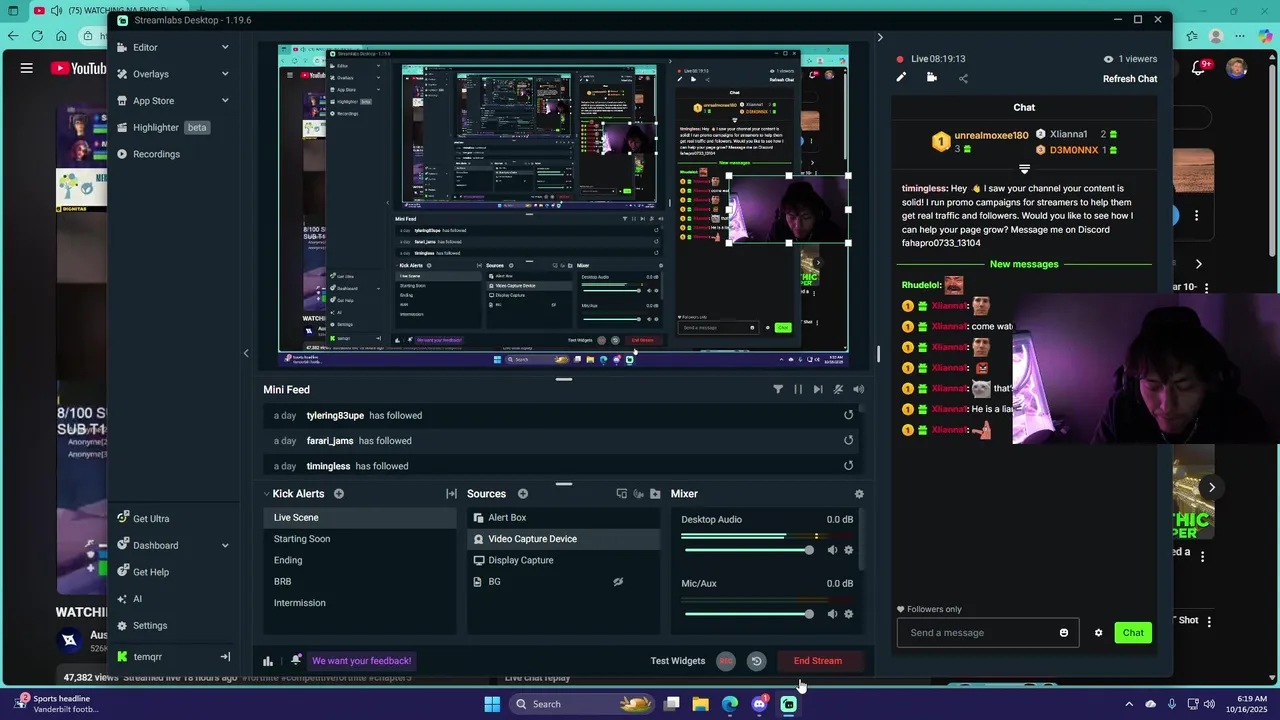Mute the Desktop Audio channel

832,550
